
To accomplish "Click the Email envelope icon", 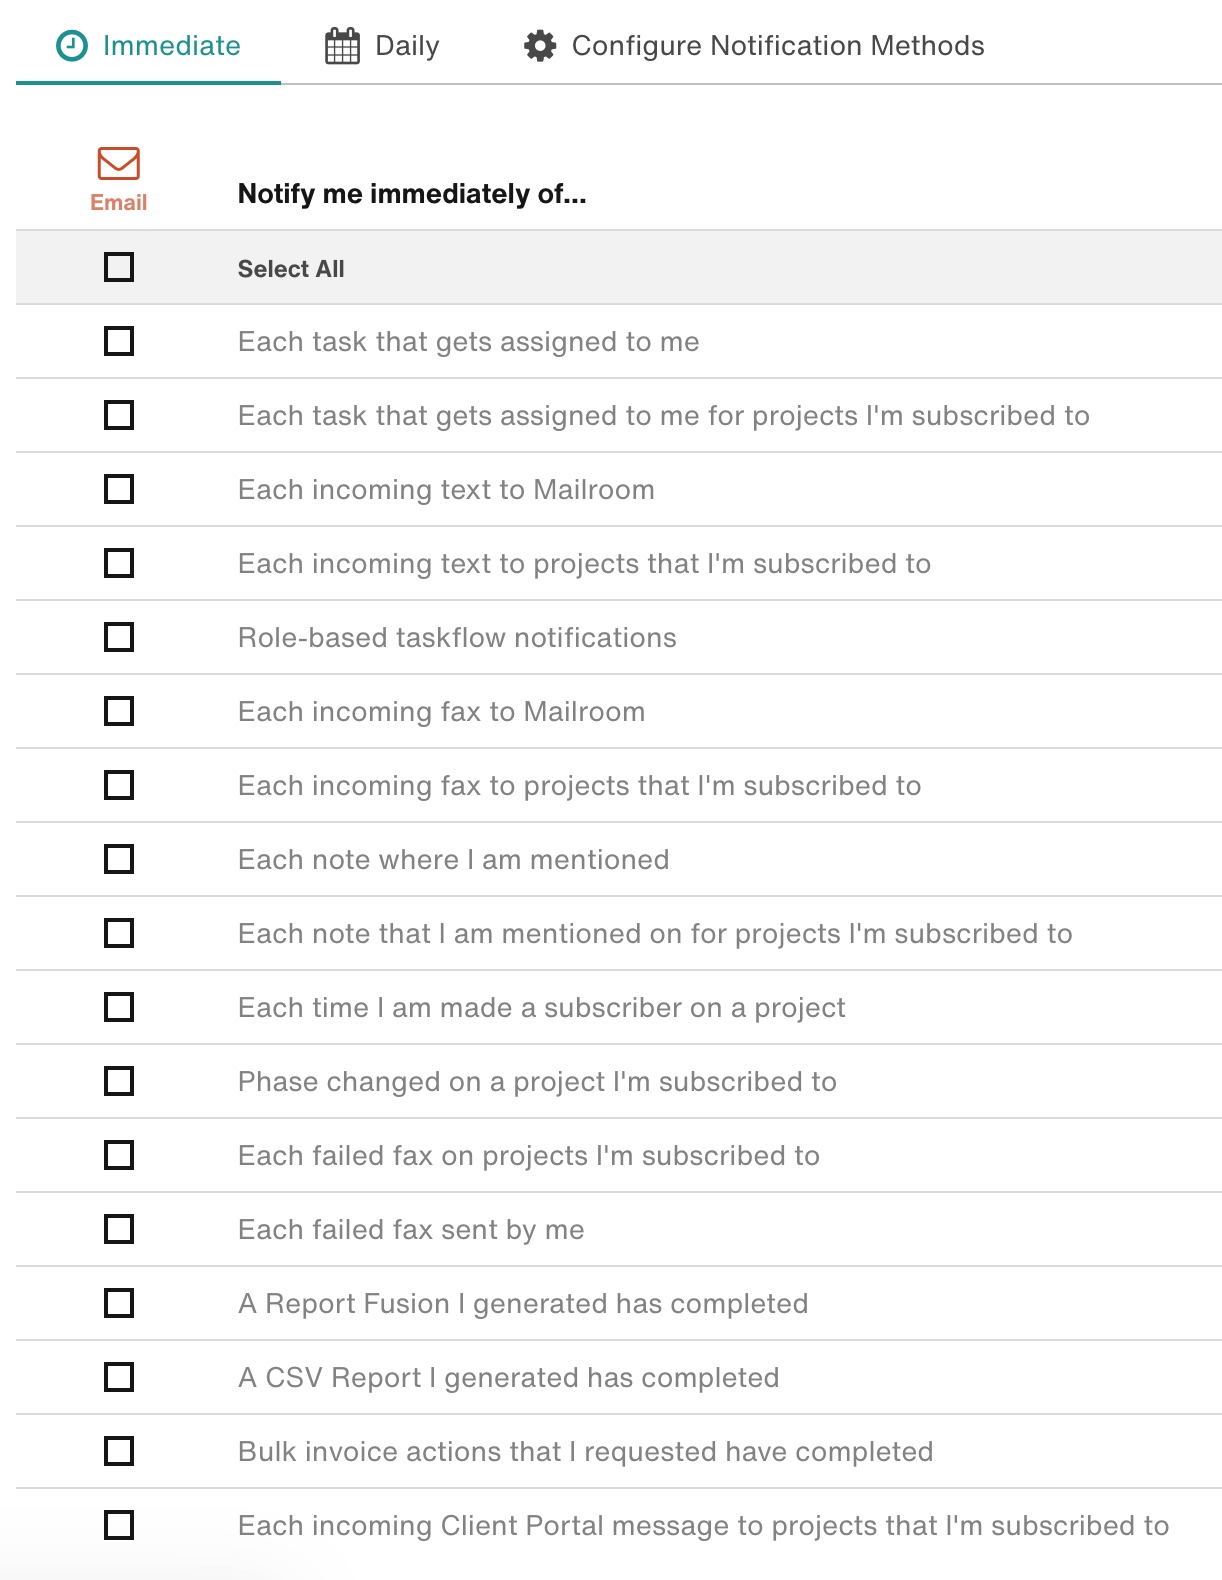I will tap(119, 163).
